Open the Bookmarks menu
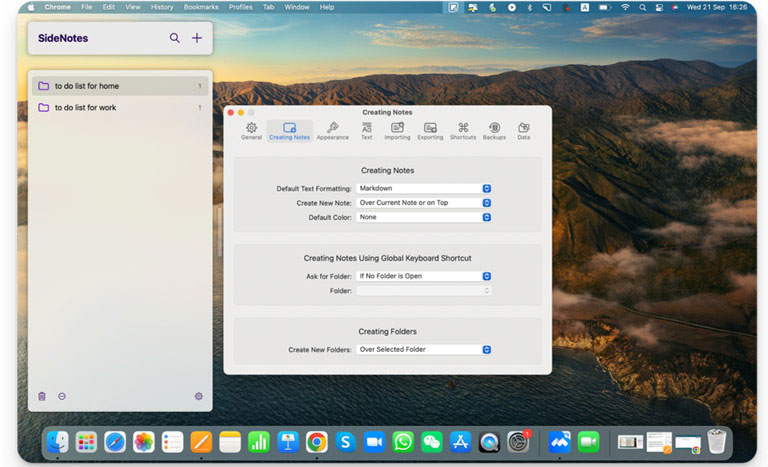 (x=201, y=7)
